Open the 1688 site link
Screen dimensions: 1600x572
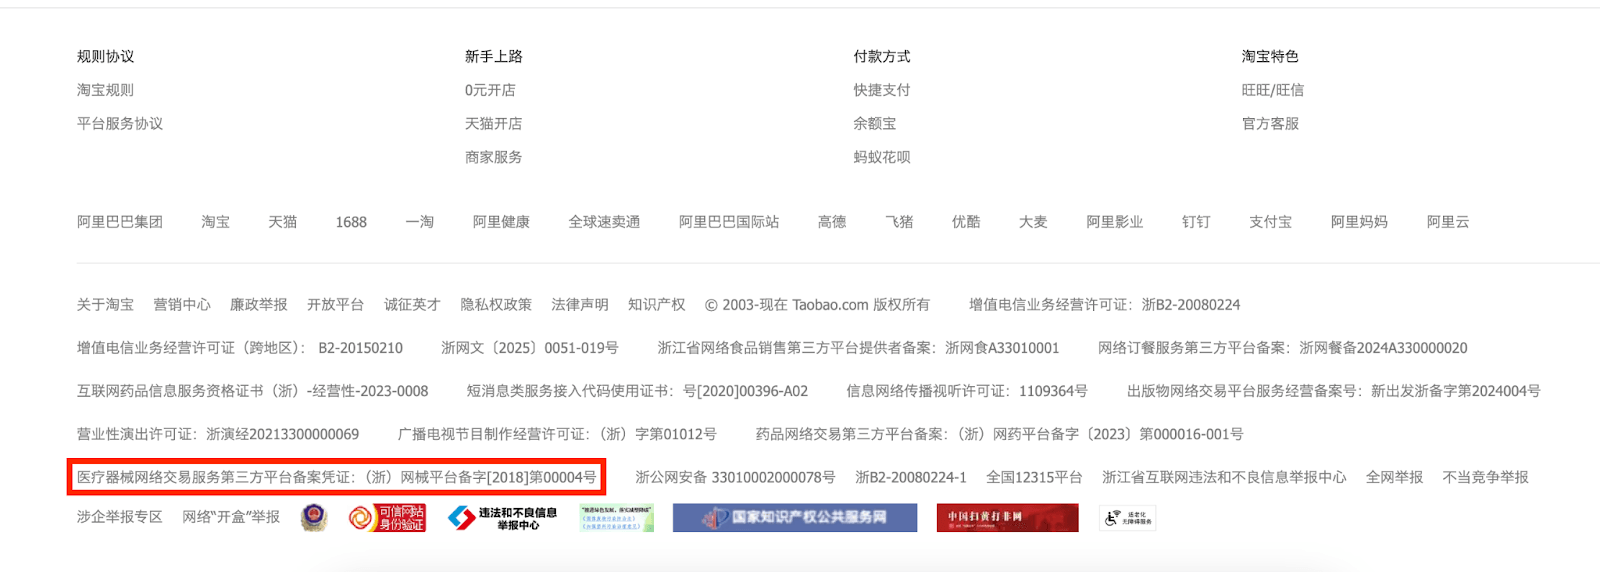tap(351, 222)
